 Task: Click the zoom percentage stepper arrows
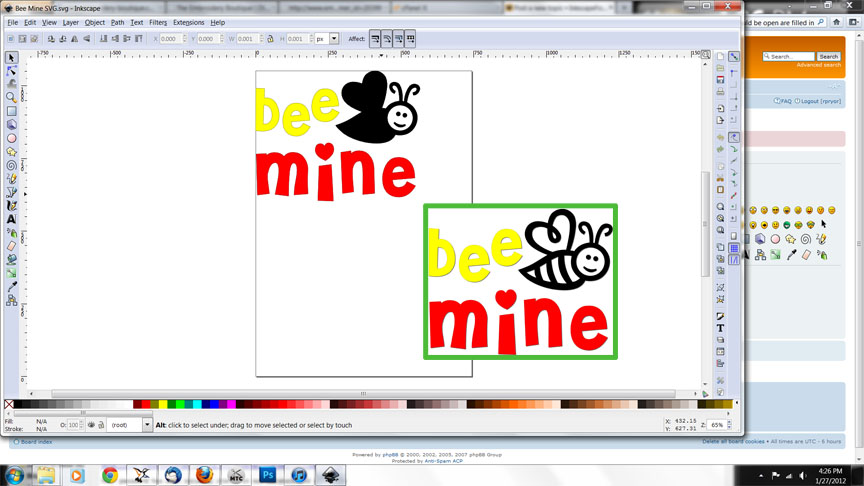point(730,425)
